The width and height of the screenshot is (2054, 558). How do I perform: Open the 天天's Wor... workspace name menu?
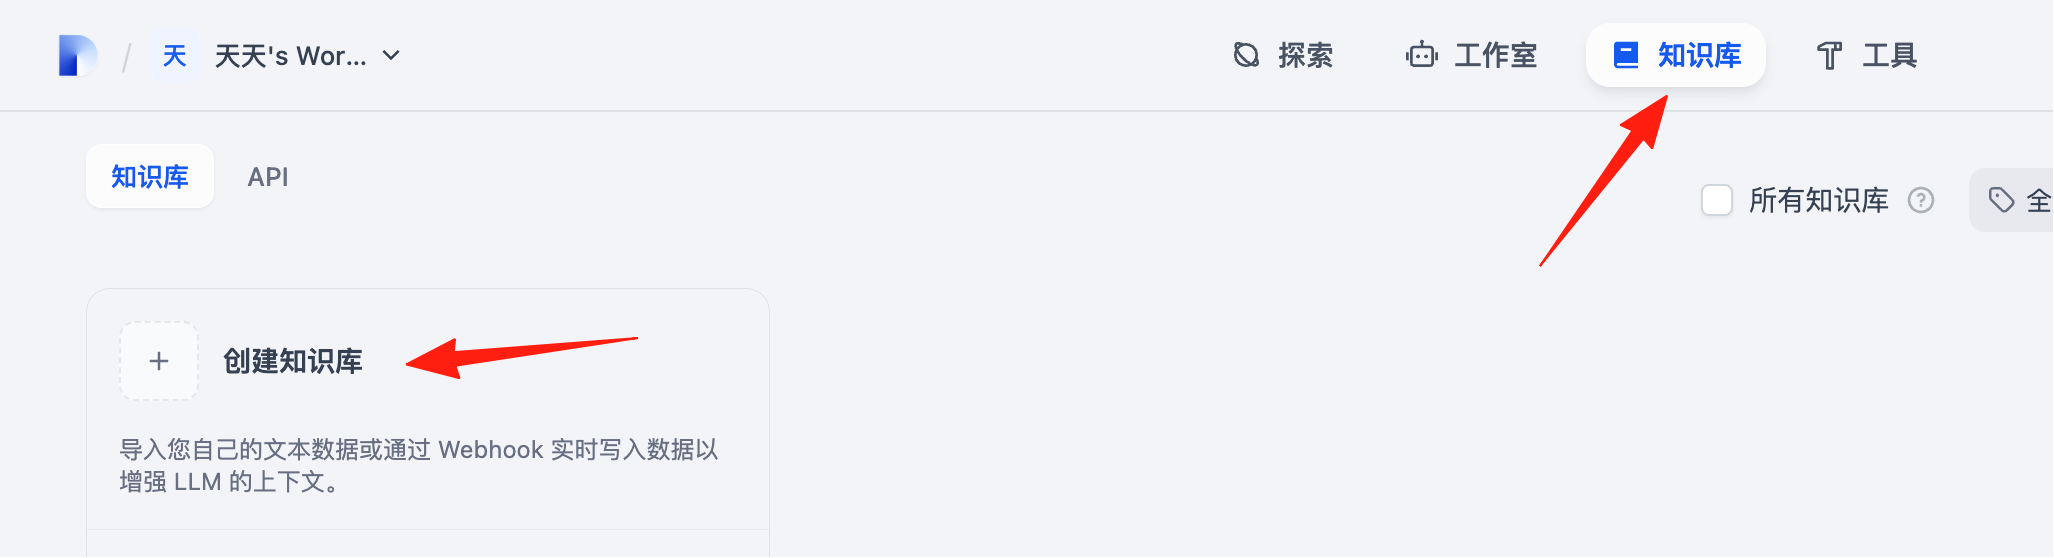(290, 56)
